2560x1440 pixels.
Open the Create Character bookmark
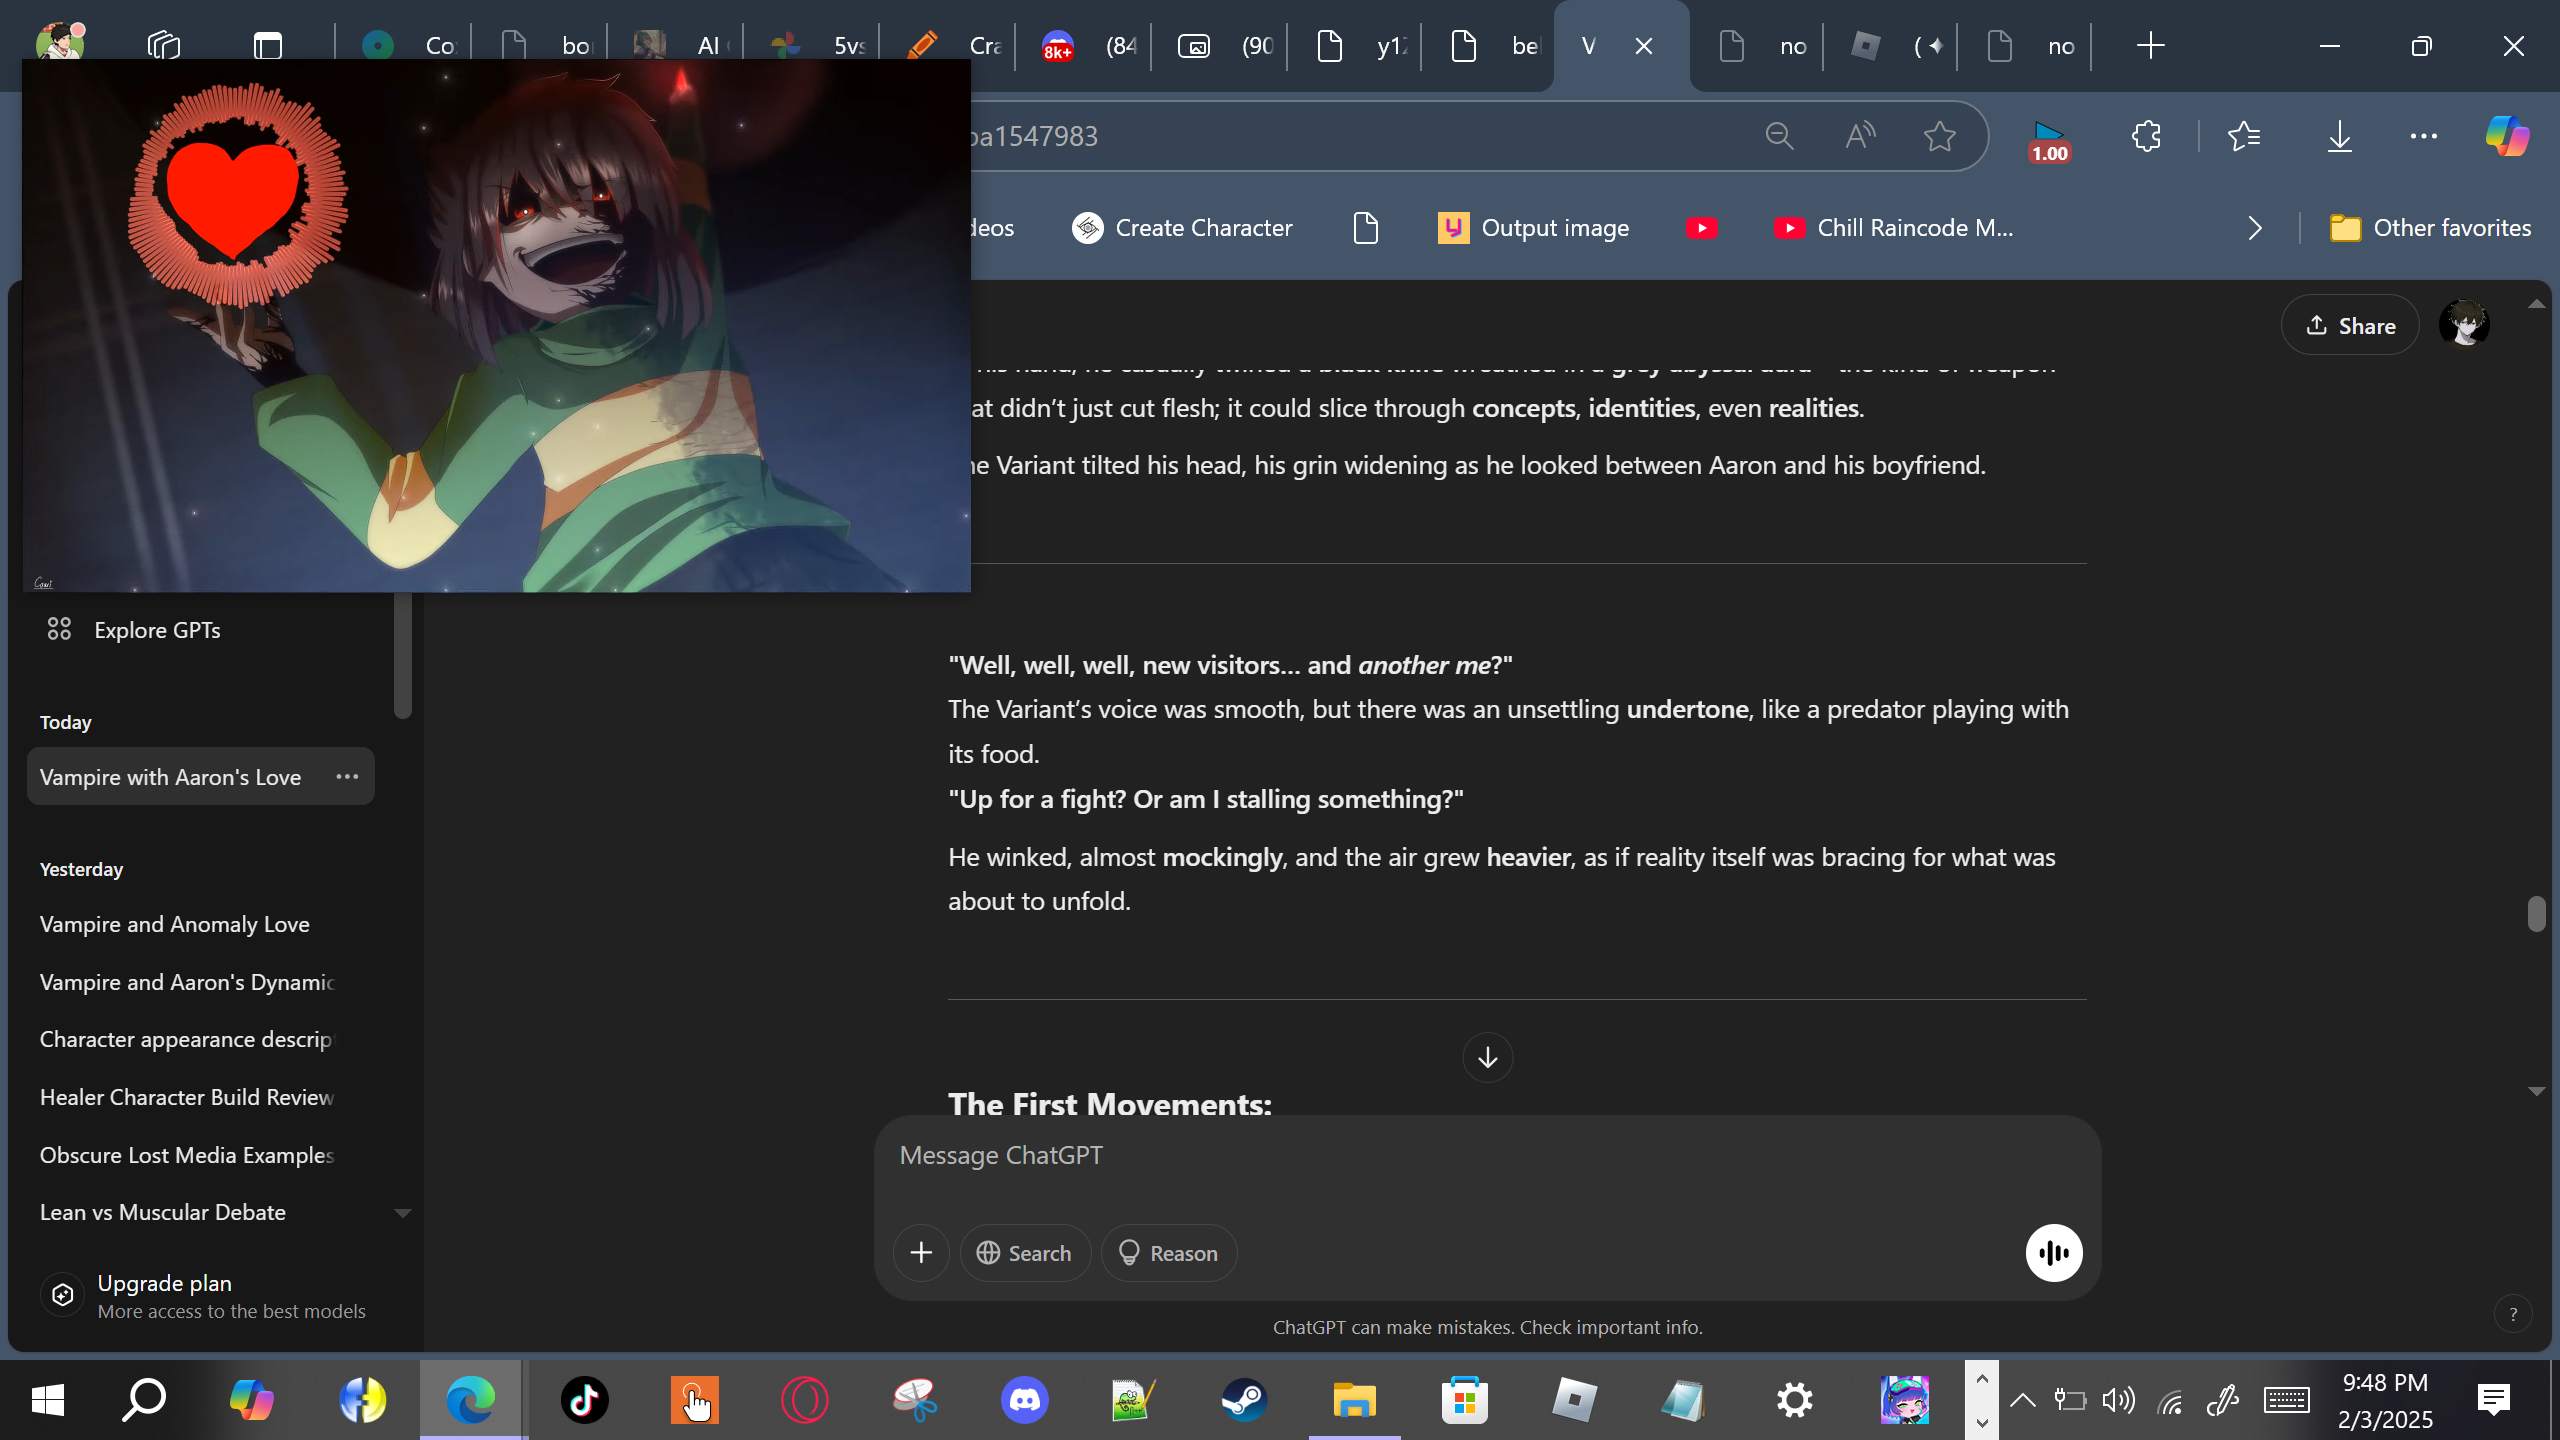tap(1182, 228)
